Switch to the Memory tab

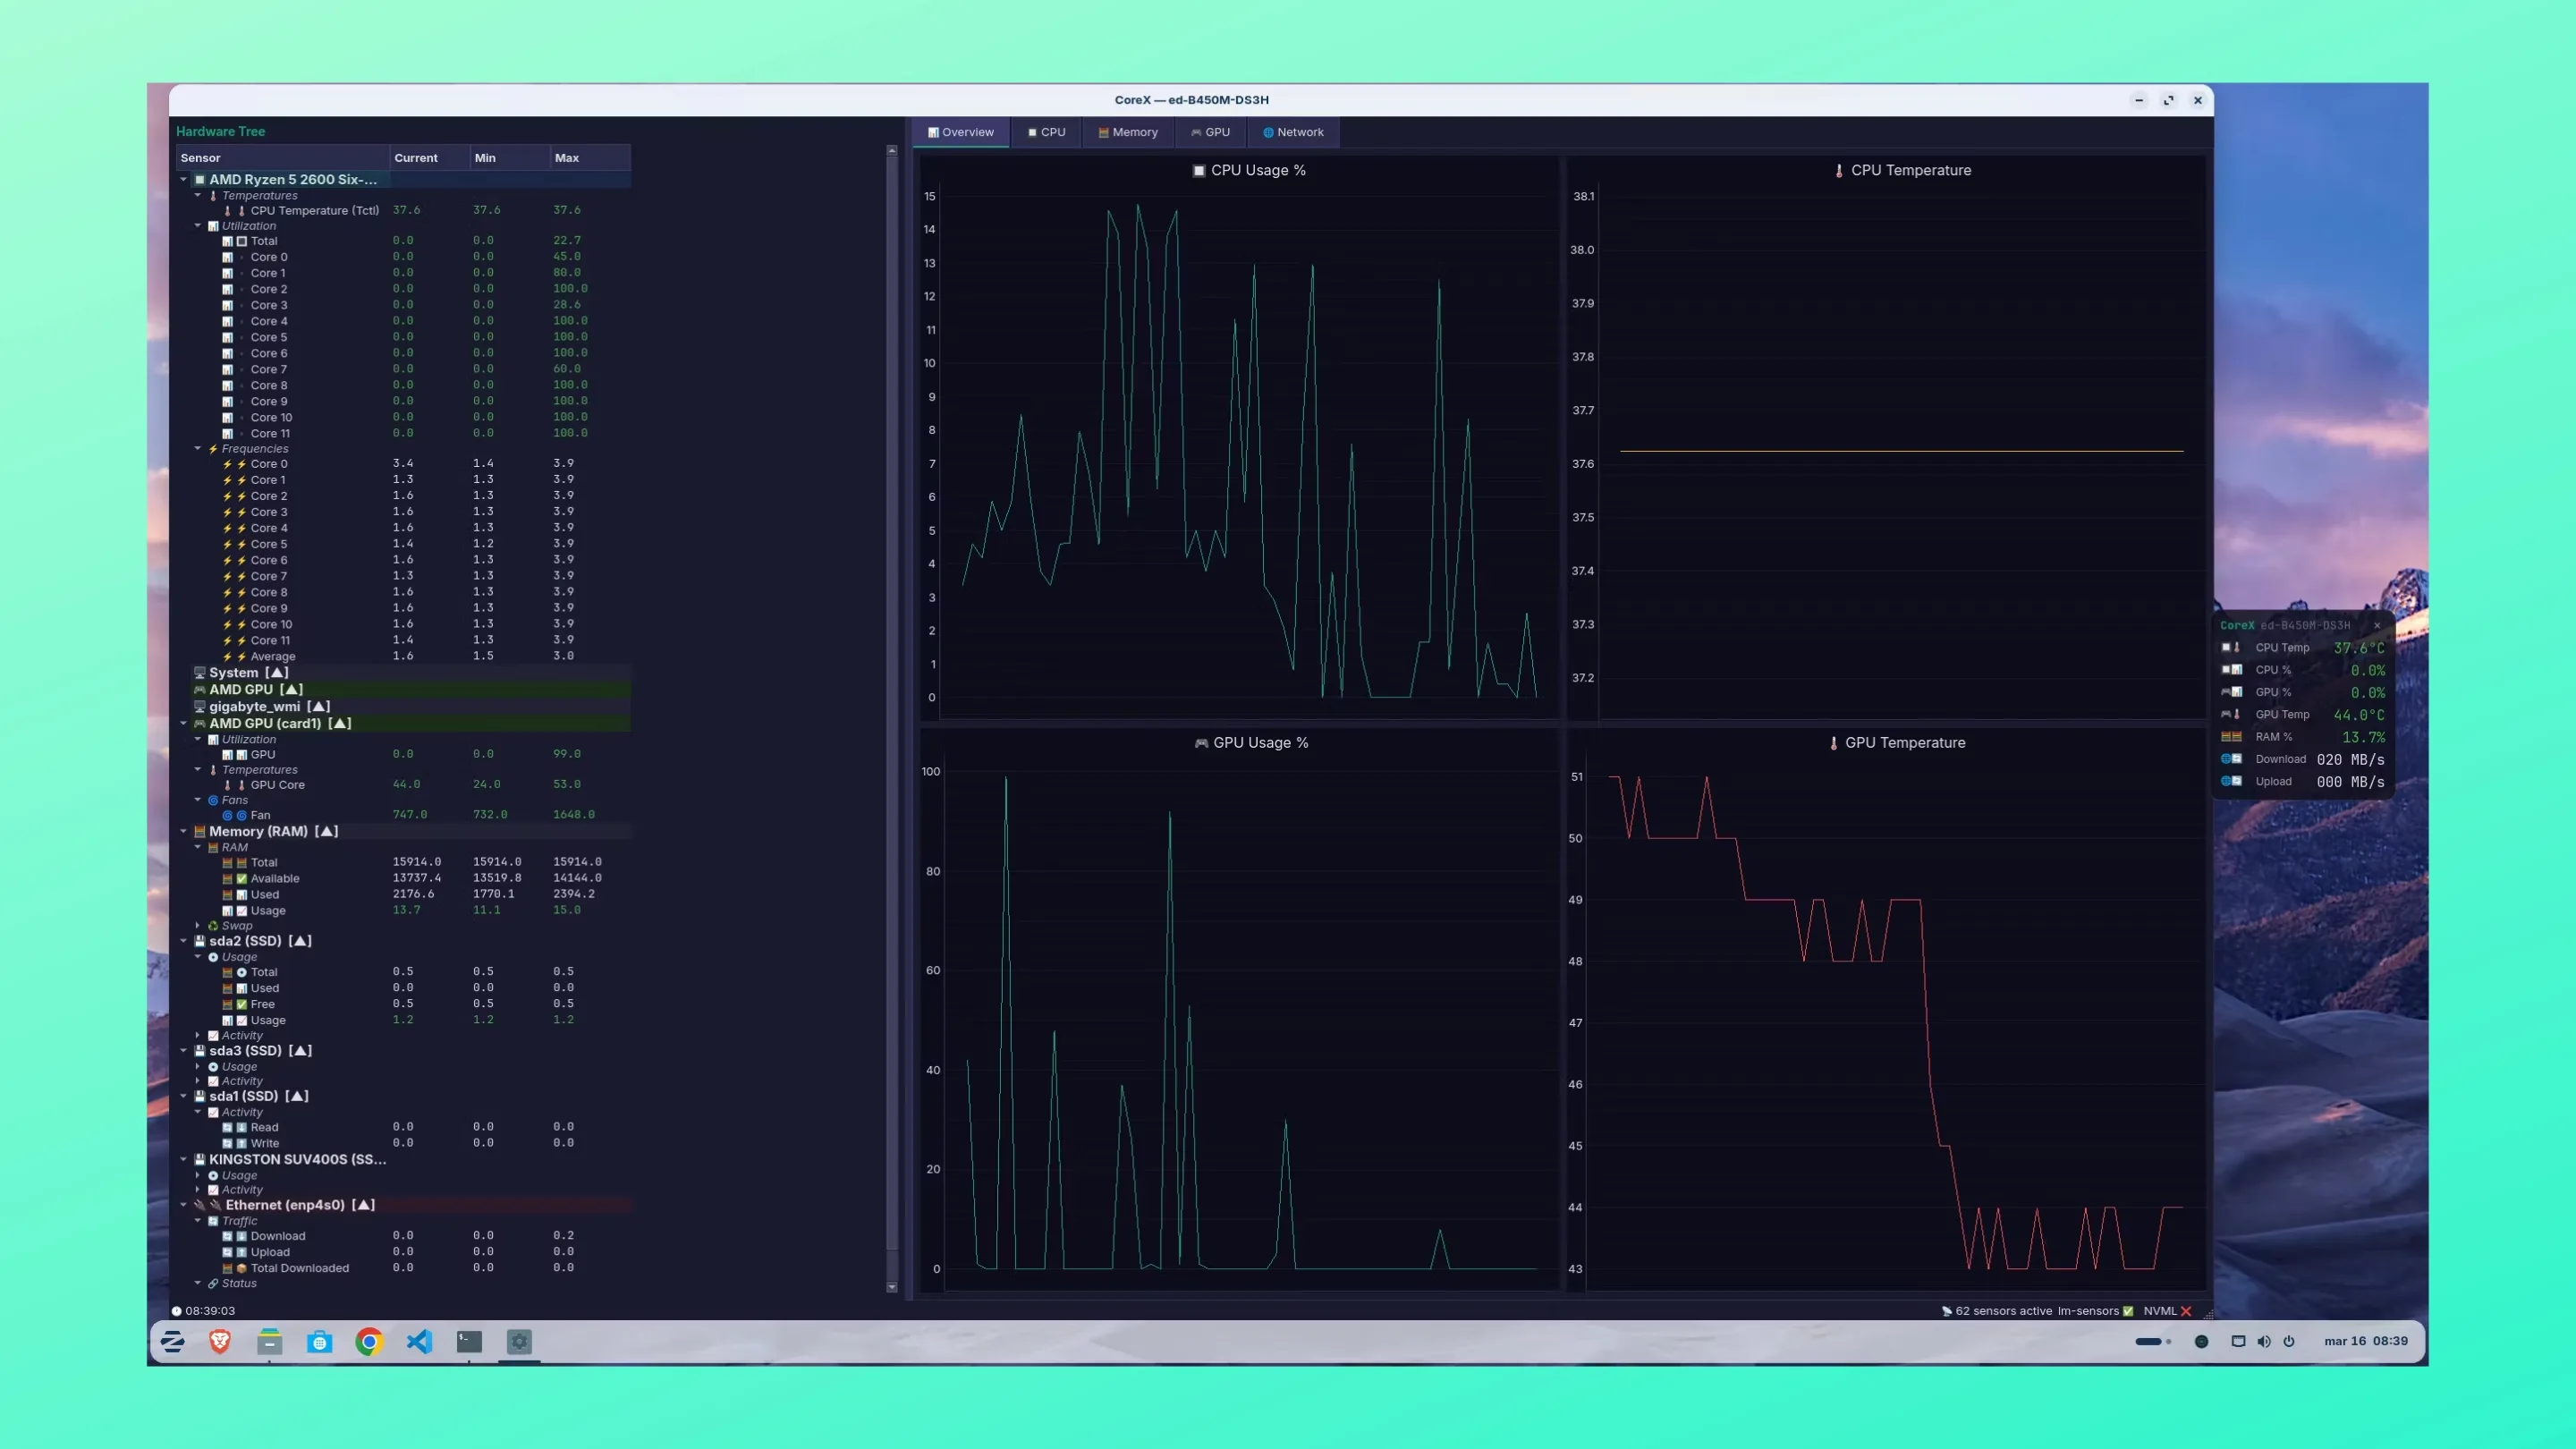point(1127,132)
